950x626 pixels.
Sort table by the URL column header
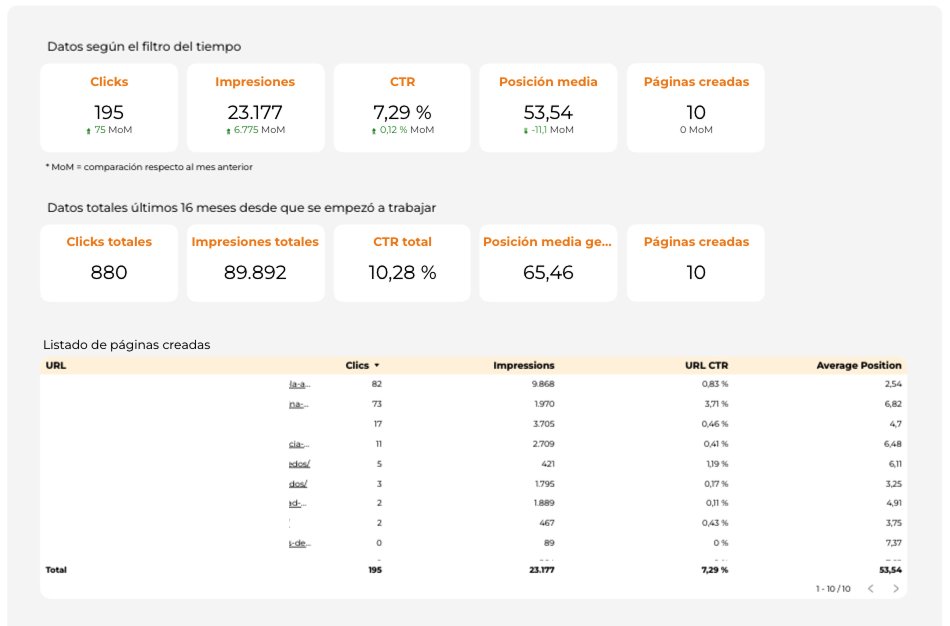click(x=55, y=366)
